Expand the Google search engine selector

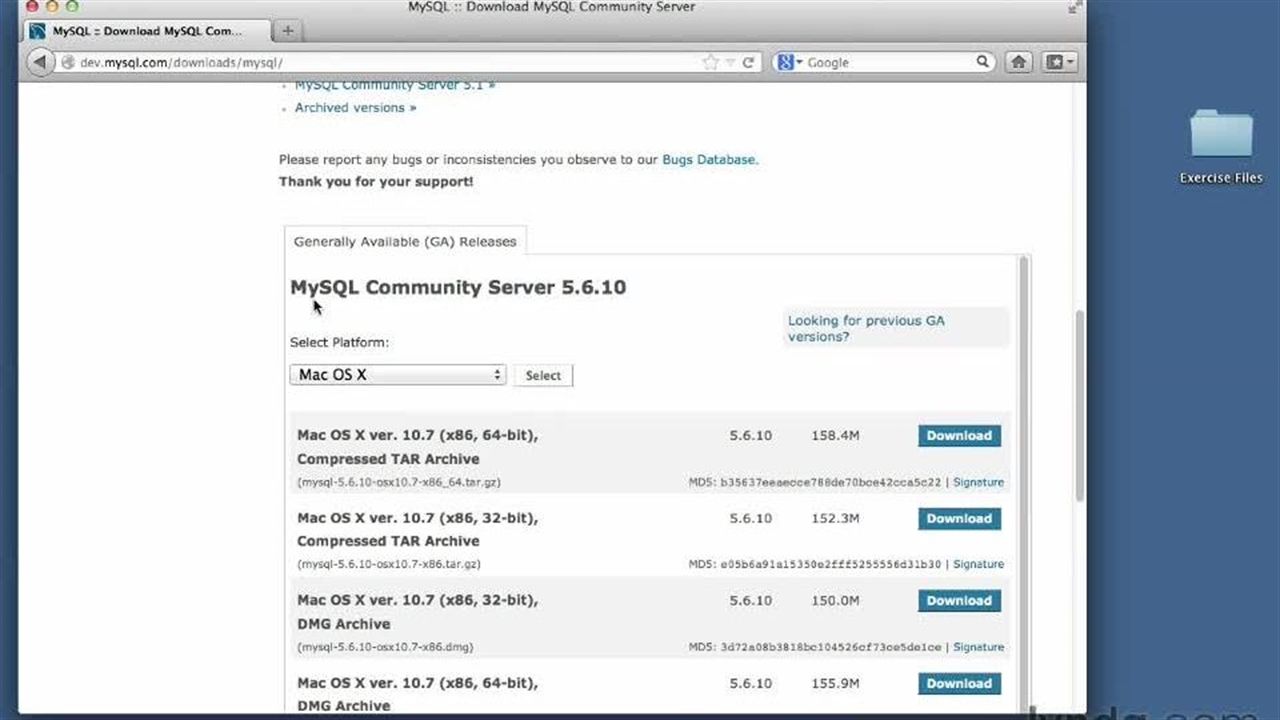tap(788, 62)
